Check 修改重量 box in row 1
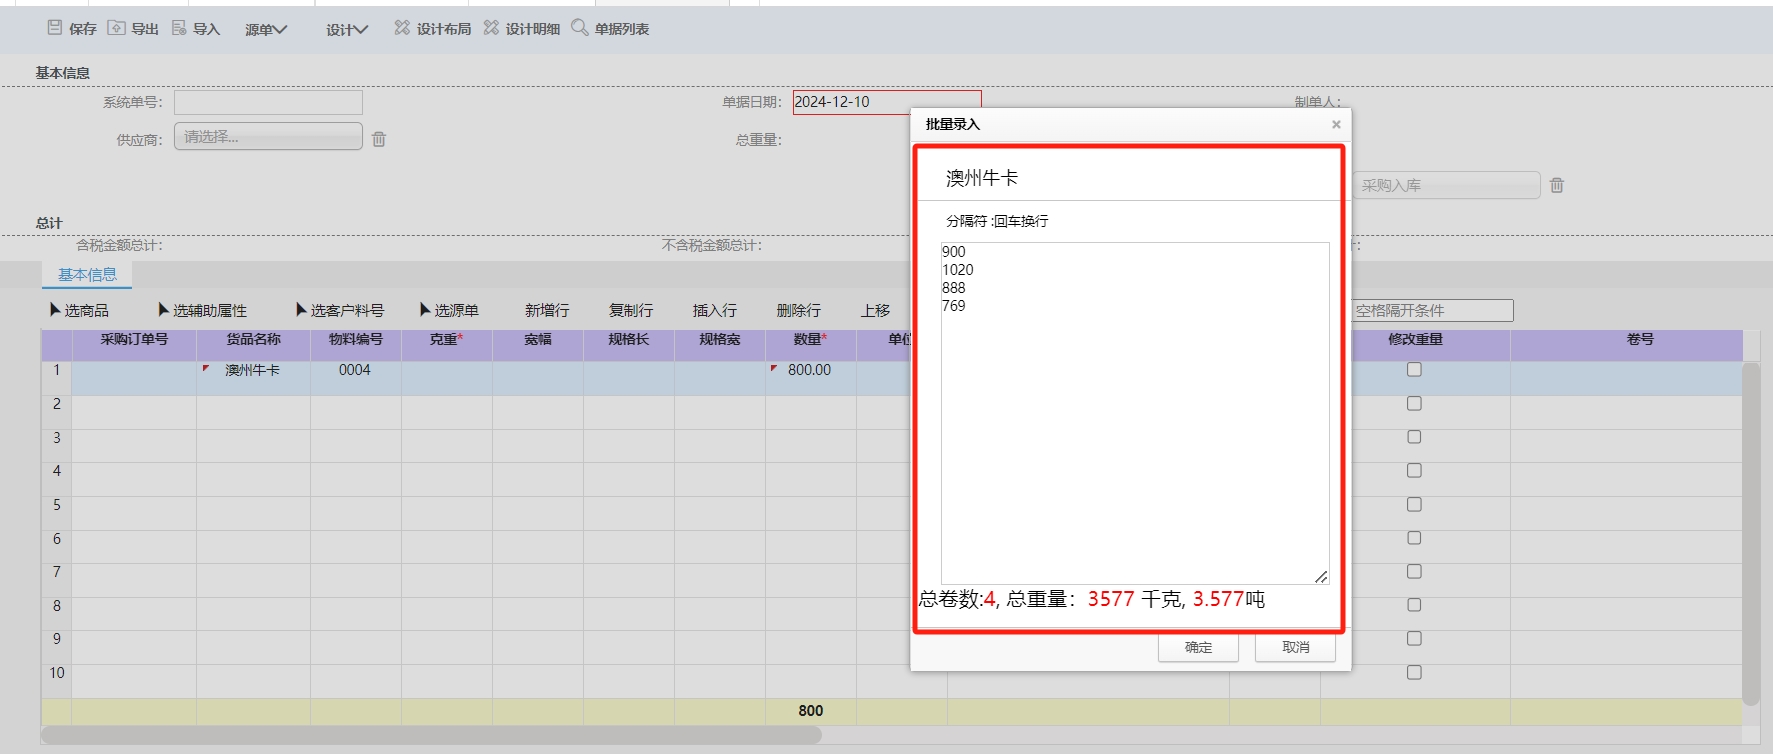The height and width of the screenshot is (754, 1773). pyautogui.click(x=1414, y=370)
